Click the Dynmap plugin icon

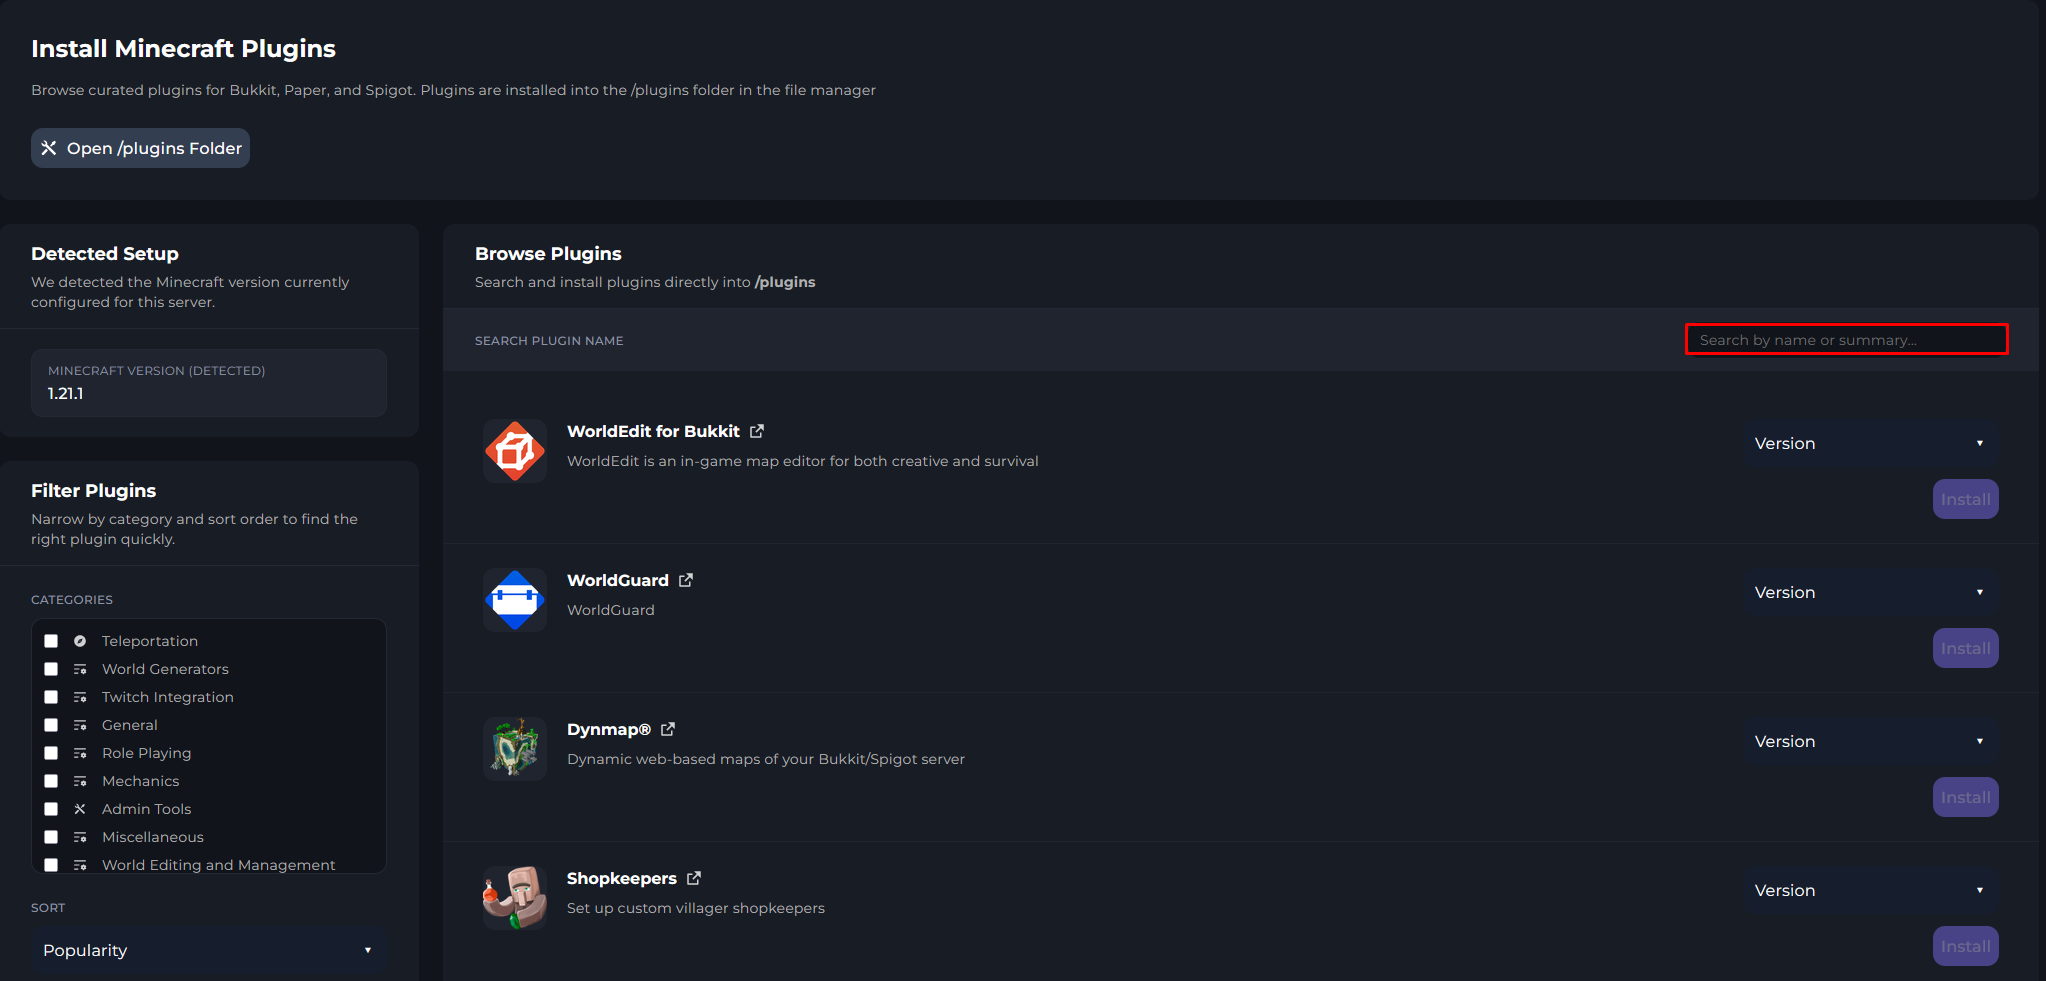coord(515,749)
